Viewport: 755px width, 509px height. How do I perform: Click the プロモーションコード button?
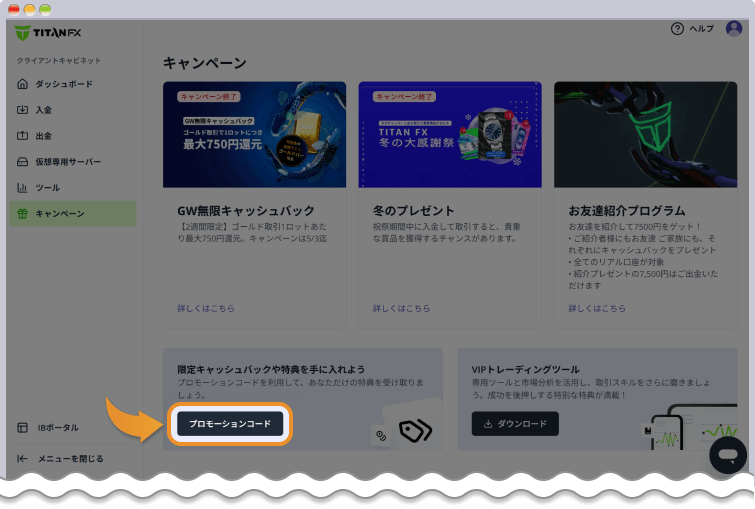pos(230,424)
